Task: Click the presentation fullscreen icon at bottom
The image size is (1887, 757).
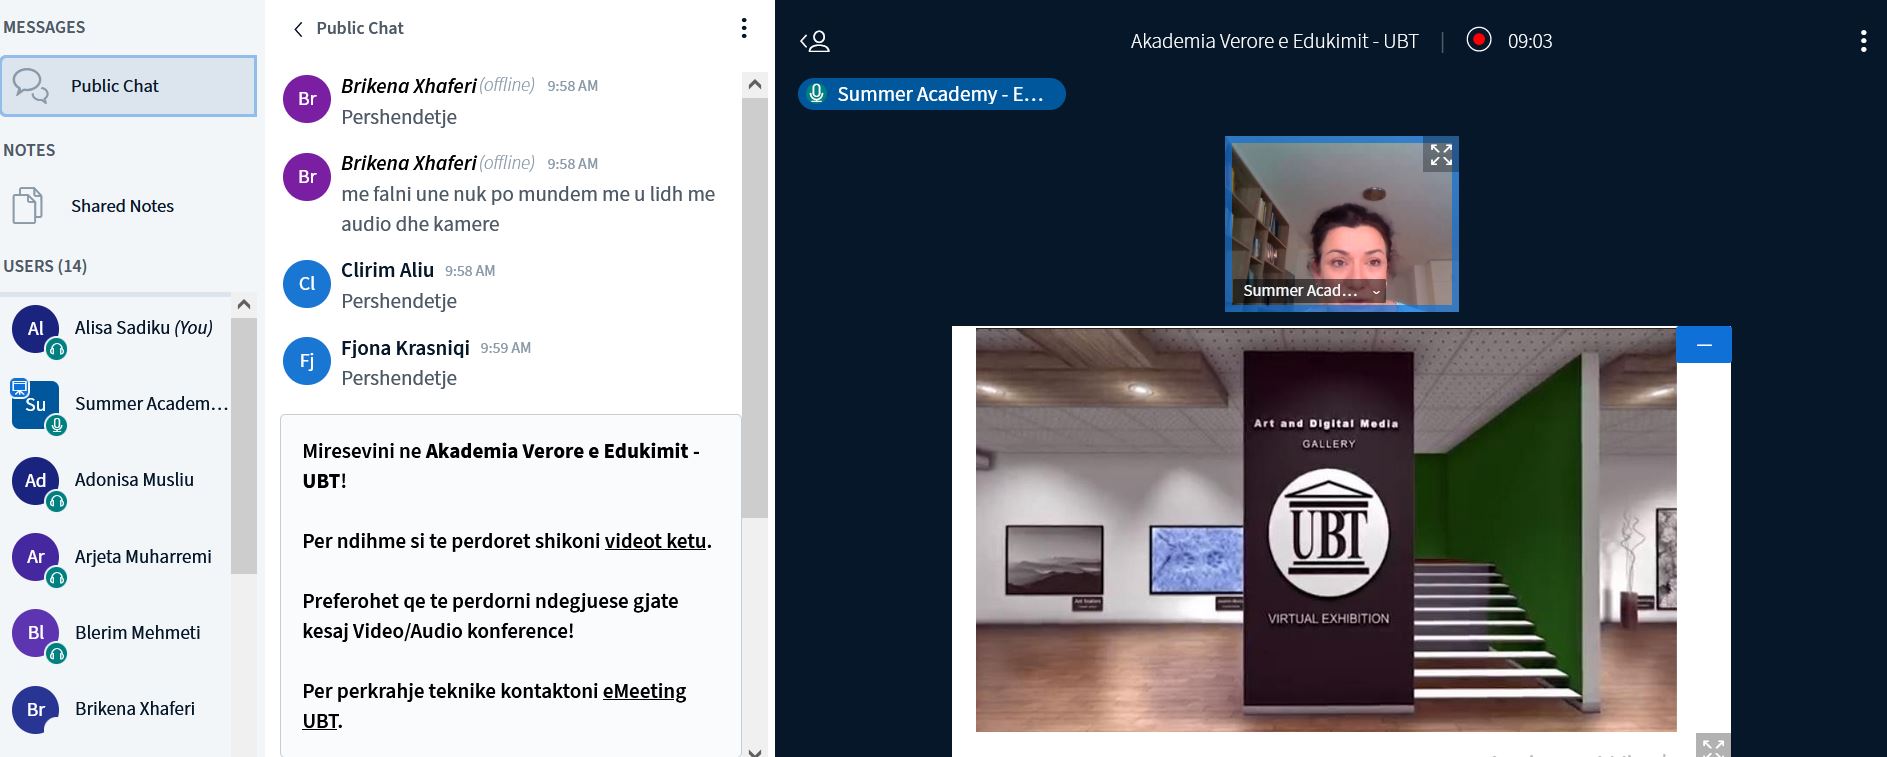Action: click(1712, 746)
